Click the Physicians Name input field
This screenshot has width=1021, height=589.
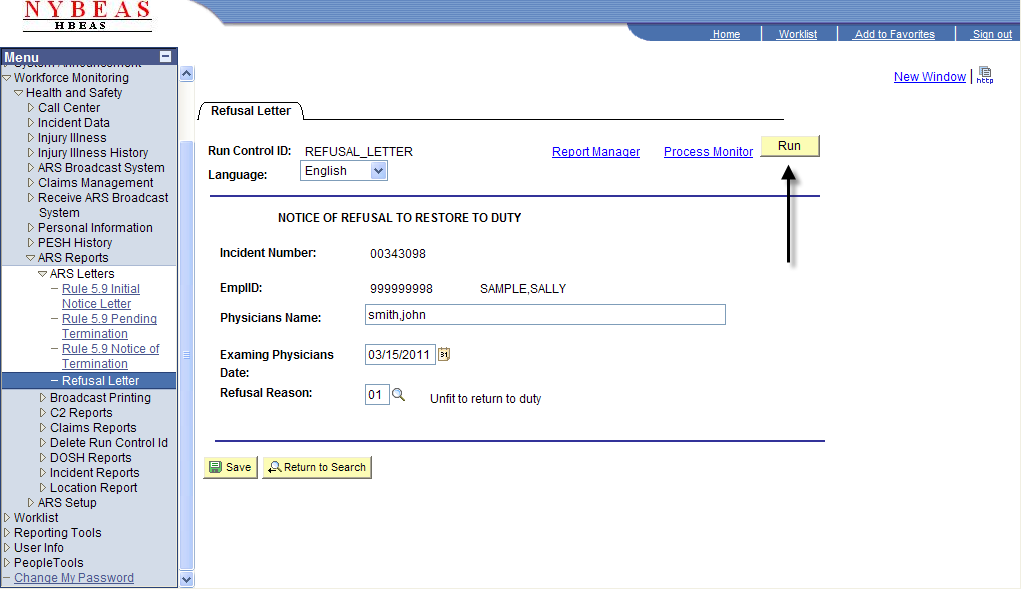[545, 315]
